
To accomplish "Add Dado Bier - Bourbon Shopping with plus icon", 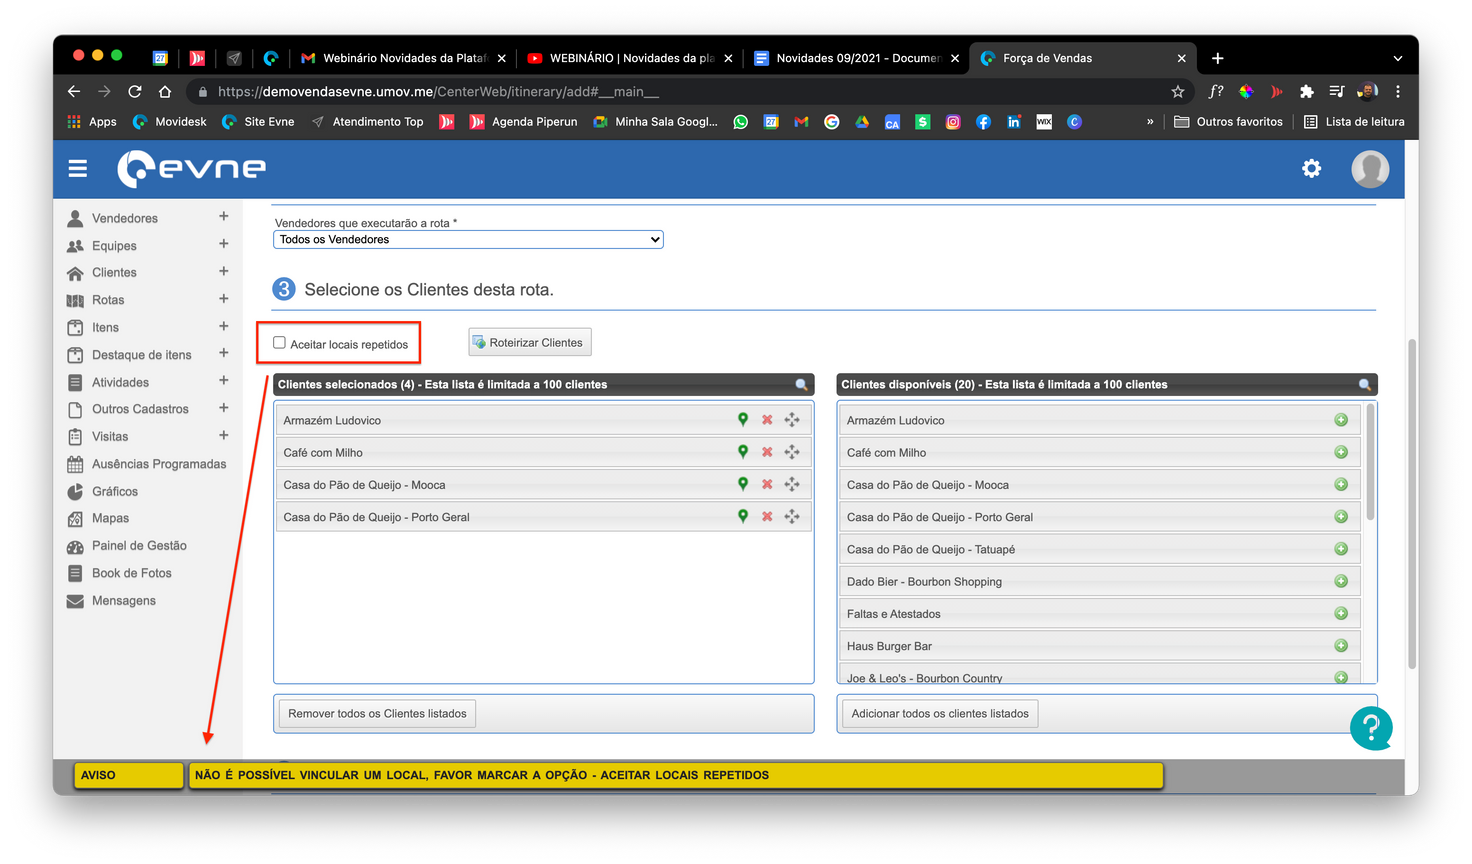I will (1341, 581).
